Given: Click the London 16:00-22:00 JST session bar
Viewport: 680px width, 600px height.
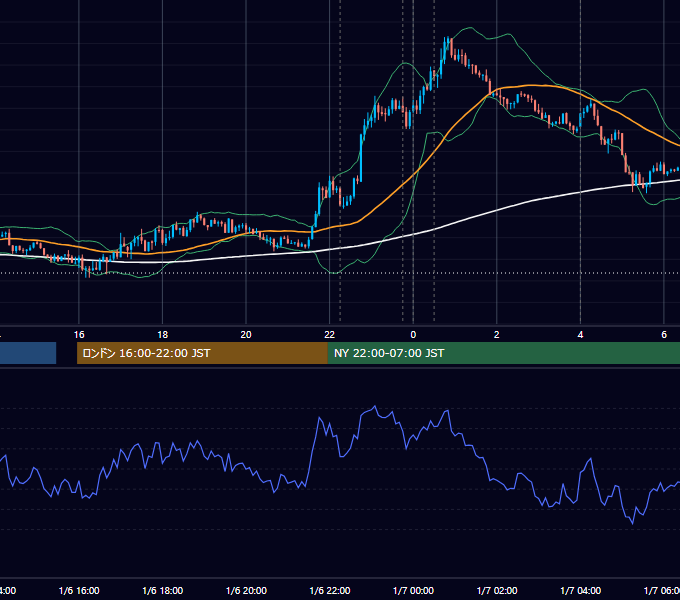Looking at the screenshot, I should [x=202, y=353].
